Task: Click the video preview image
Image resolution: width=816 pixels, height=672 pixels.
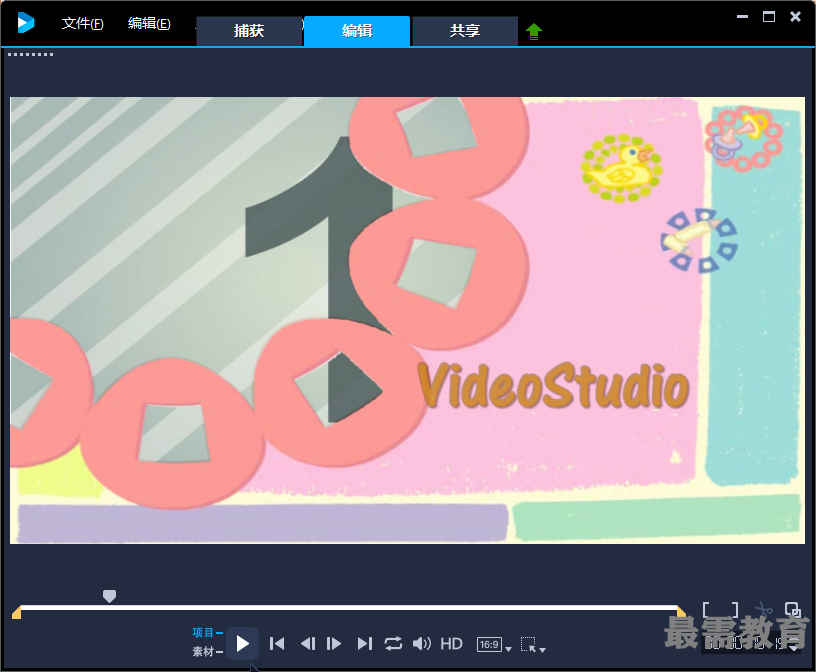Action: tap(407, 320)
